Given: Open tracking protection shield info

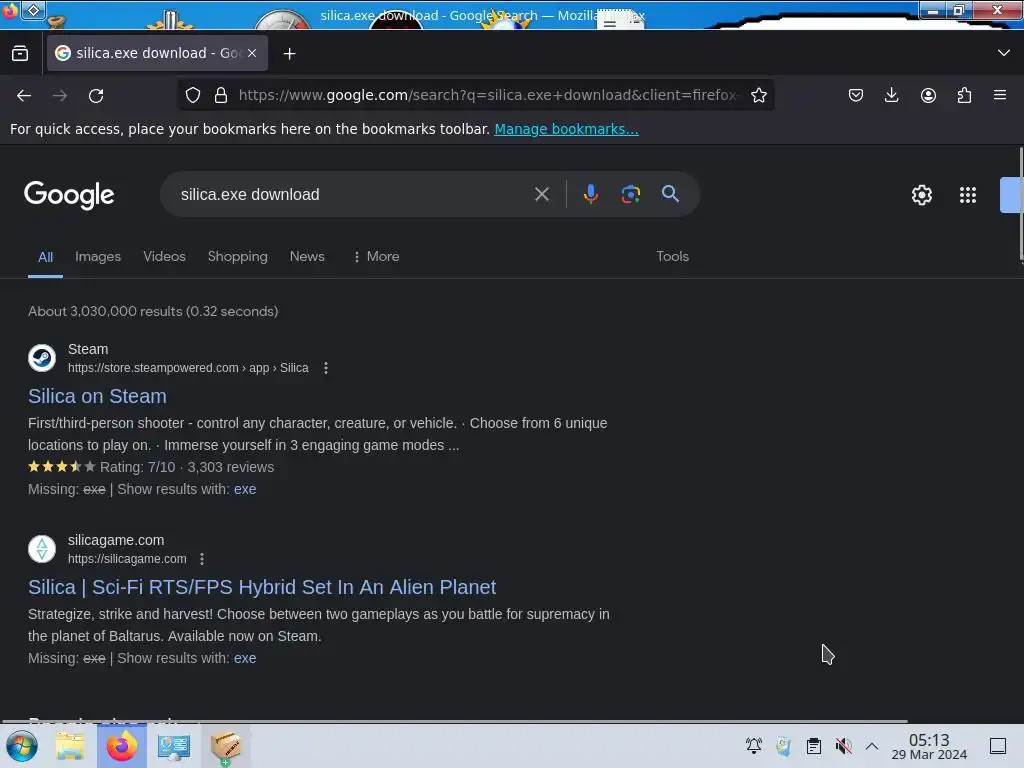Looking at the screenshot, I should coord(193,95).
